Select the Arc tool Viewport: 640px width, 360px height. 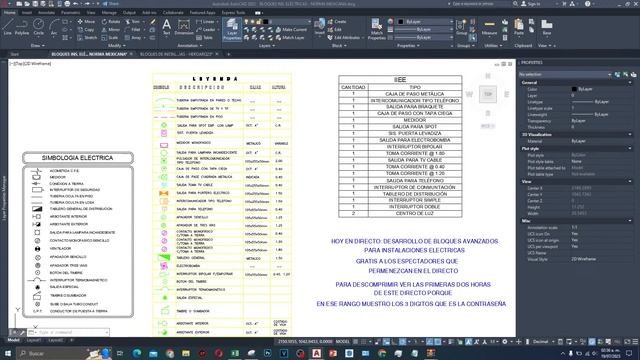click(54, 27)
